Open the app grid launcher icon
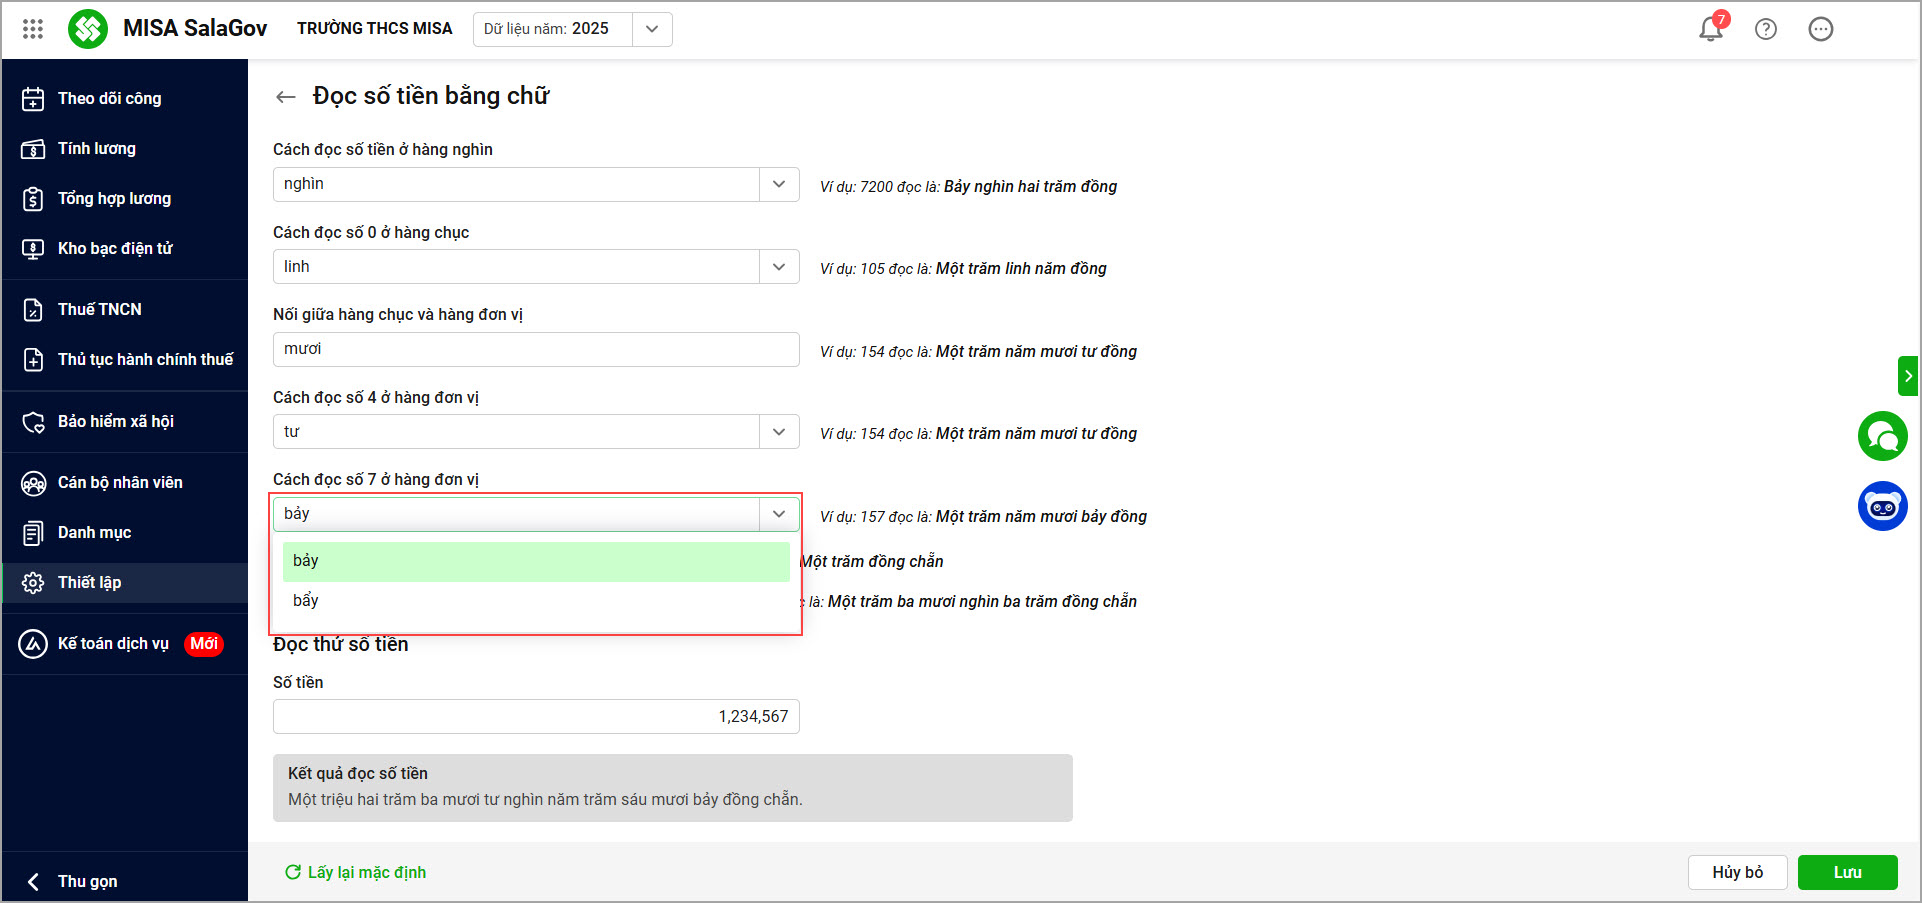The height and width of the screenshot is (903, 1922). (x=33, y=29)
